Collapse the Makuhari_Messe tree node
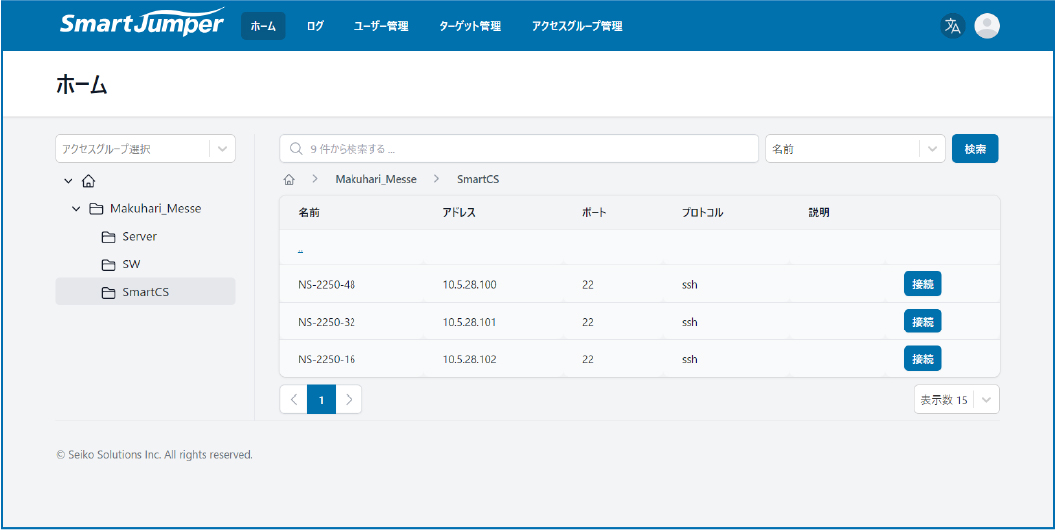 pyautogui.click(x=75, y=209)
